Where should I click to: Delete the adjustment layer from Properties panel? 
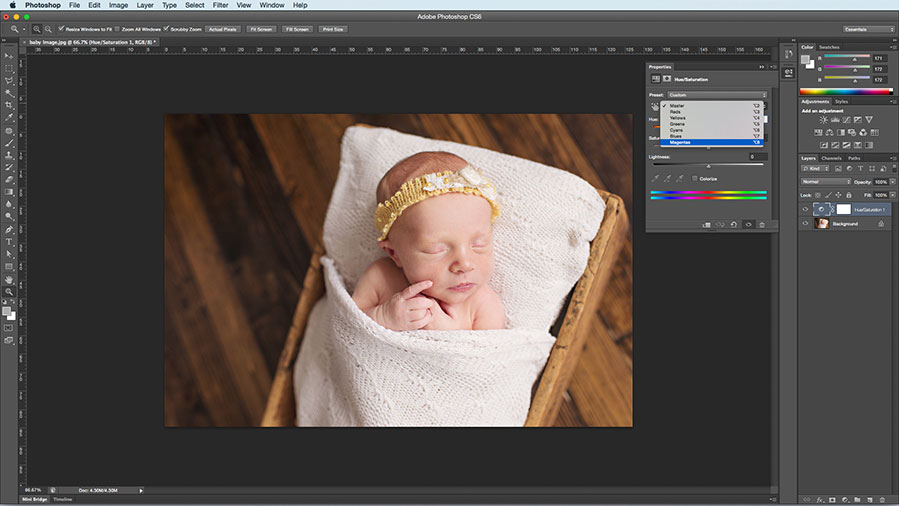click(762, 225)
